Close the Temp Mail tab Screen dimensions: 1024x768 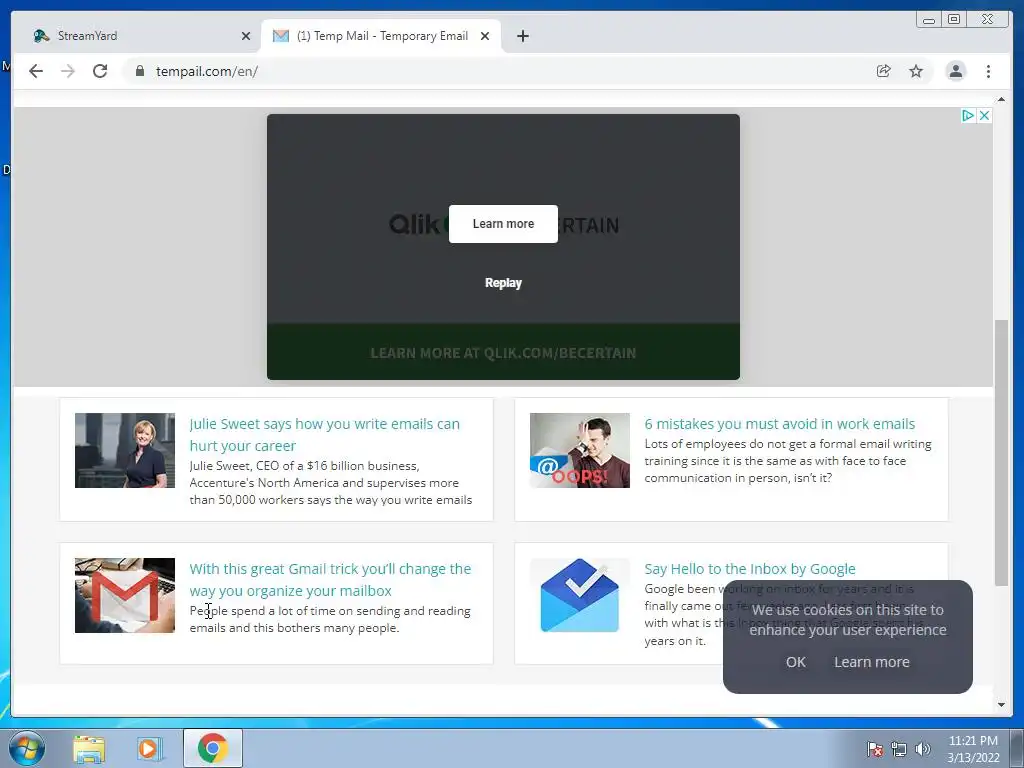point(485,36)
